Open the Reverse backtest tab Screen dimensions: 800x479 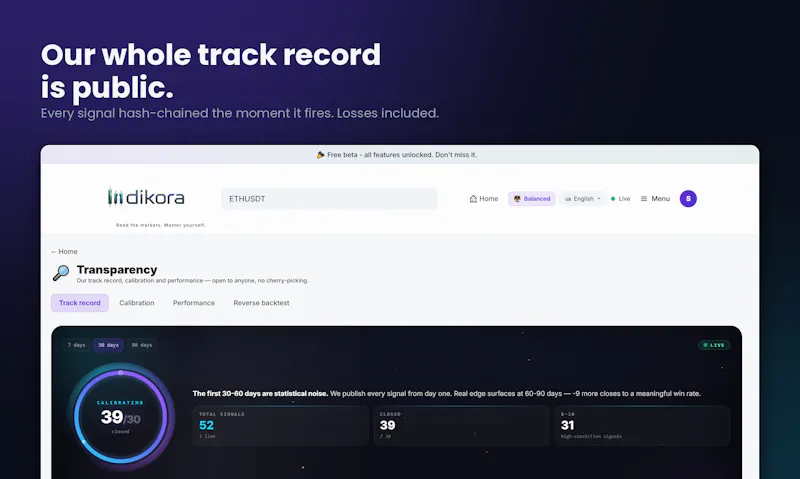pos(261,302)
